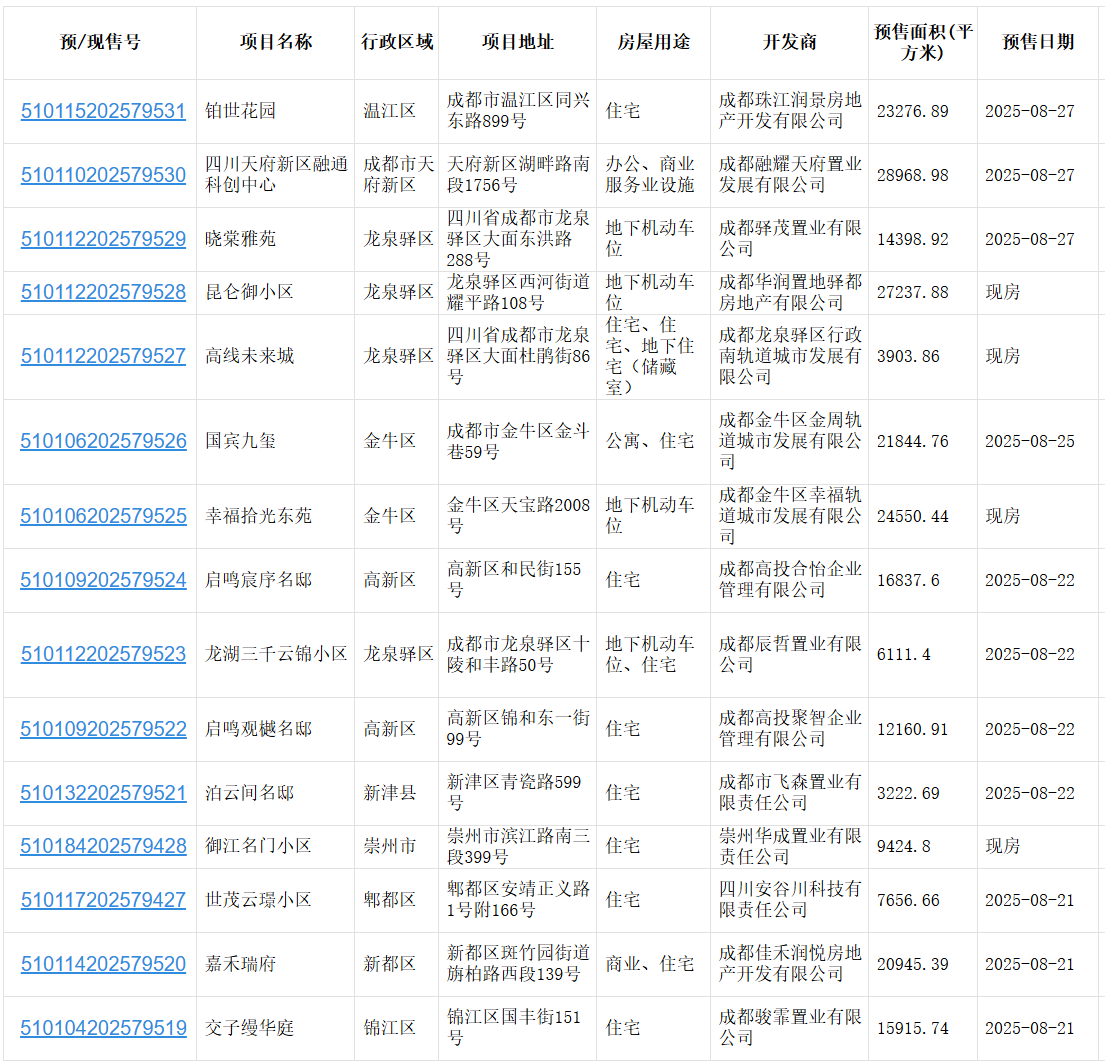
Task: Open presale link 510115202579531
Action: pos(103,111)
